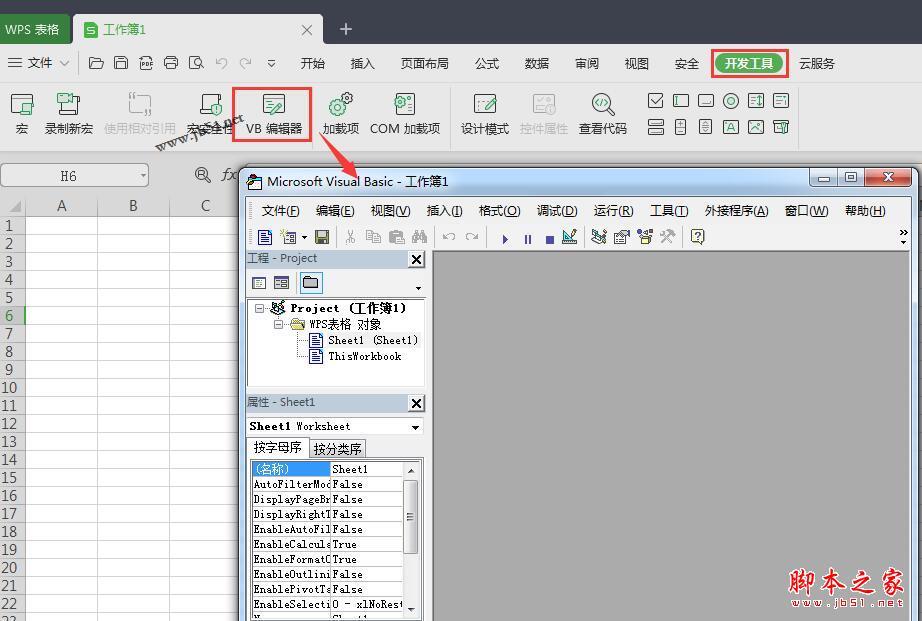Open the 宏 (Macro) dialog icon
Image resolution: width=922 pixels, height=621 pixels.
(22, 113)
